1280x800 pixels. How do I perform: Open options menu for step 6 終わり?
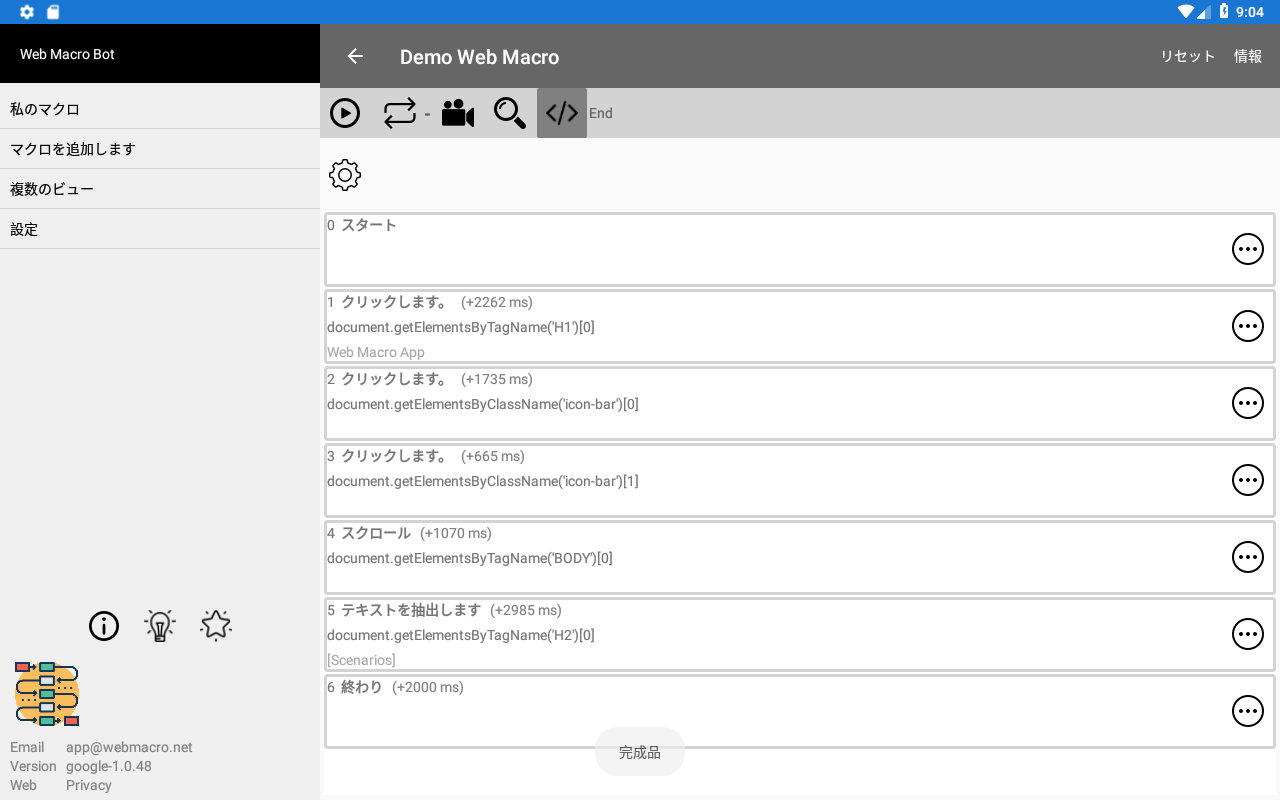coord(1248,711)
